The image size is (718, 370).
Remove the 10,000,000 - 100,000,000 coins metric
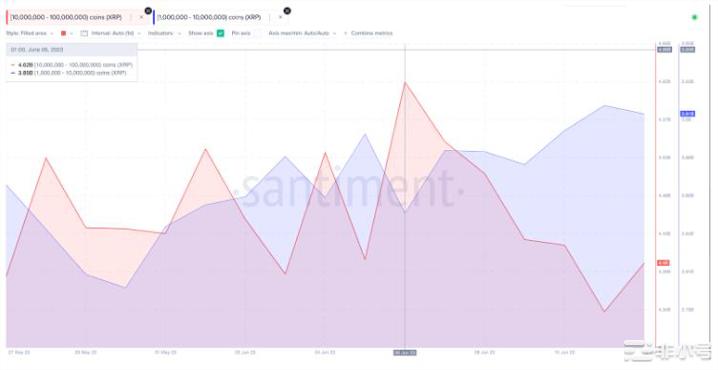(141, 17)
